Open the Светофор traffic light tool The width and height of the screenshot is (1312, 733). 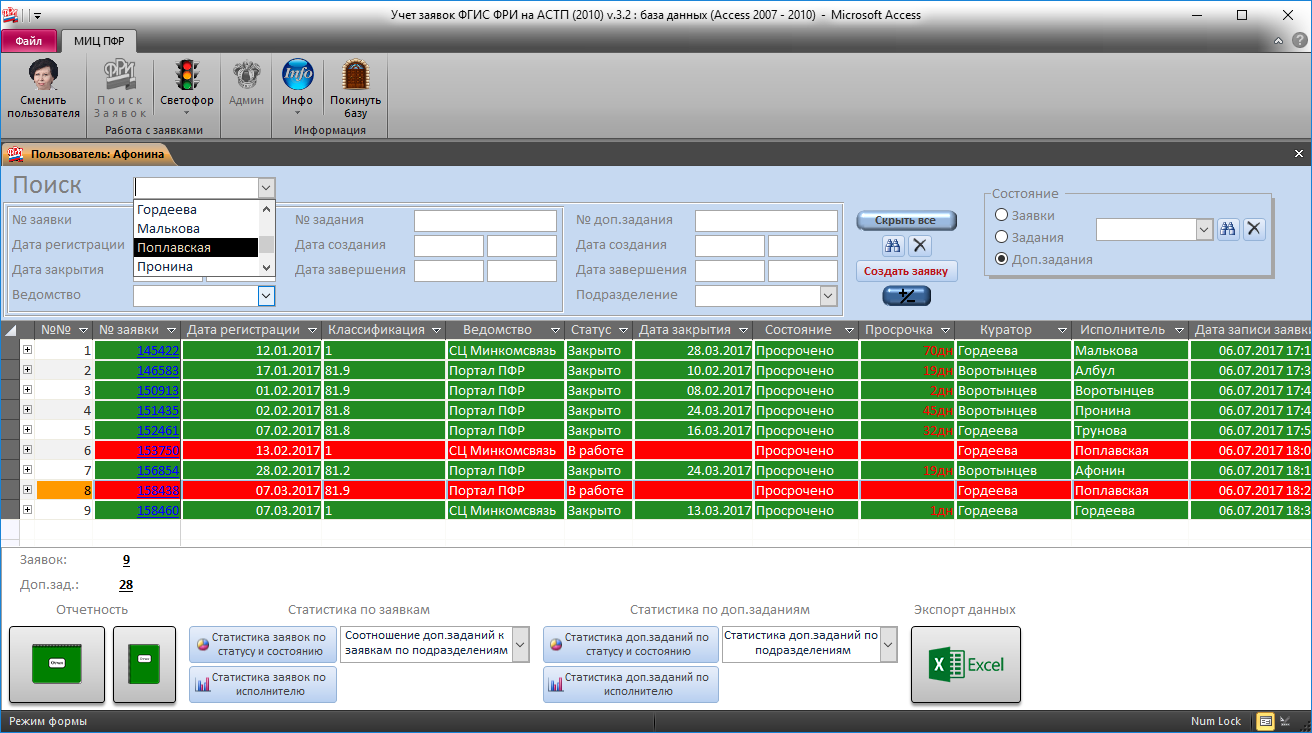[186, 77]
